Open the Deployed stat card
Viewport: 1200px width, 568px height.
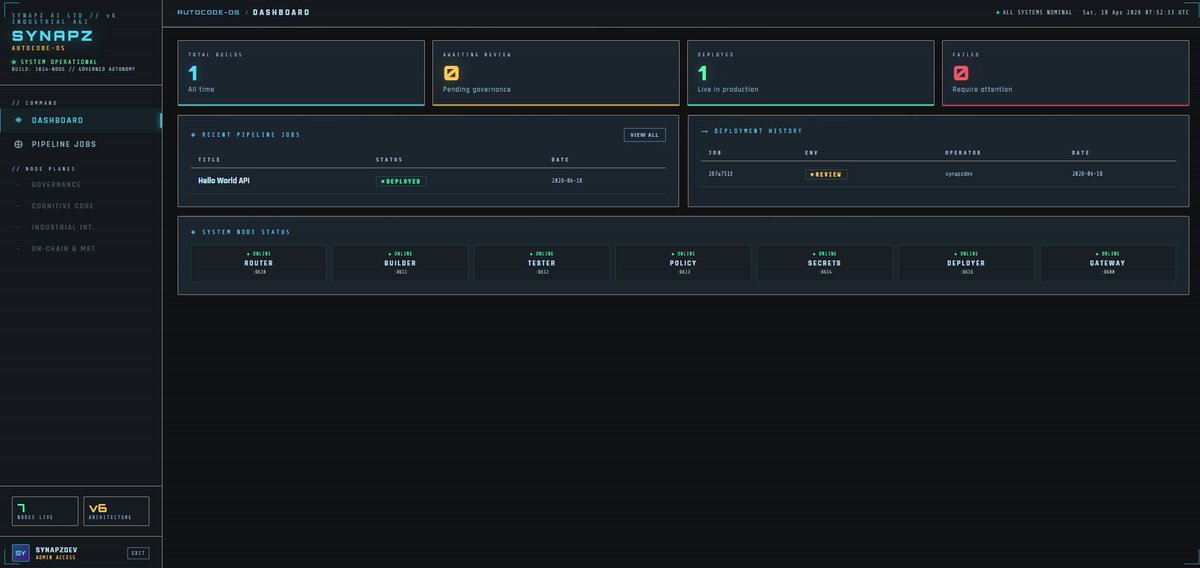point(811,72)
